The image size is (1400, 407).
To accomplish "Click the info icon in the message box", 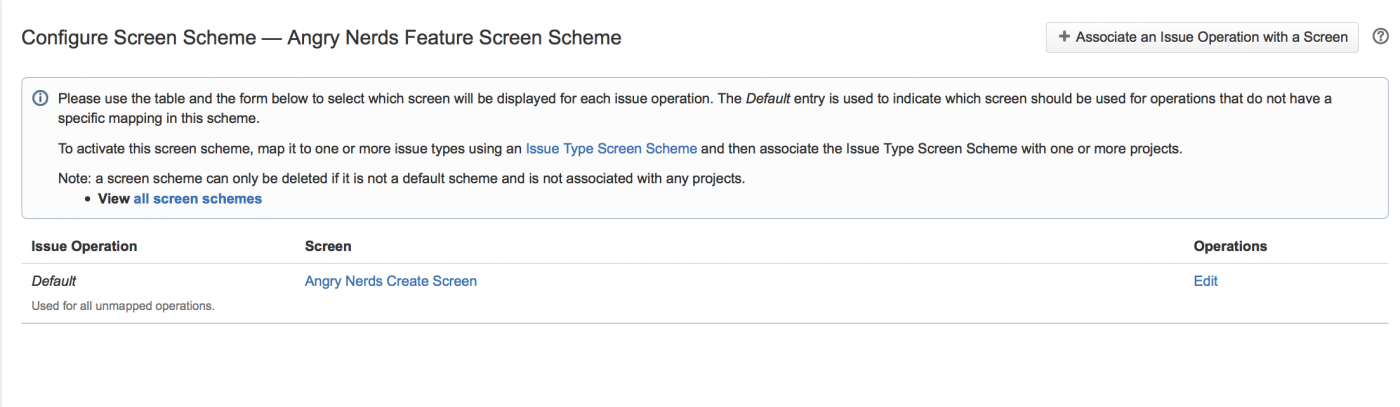I will pos(40,99).
